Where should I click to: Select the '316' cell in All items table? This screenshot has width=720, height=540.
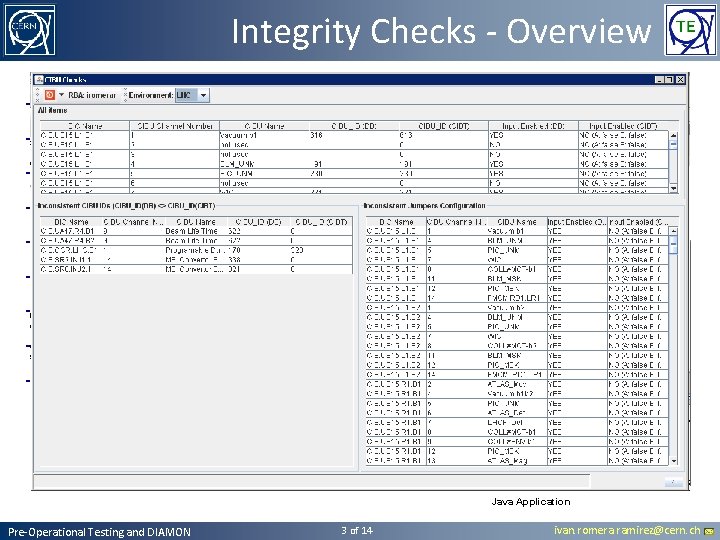point(354,135)
